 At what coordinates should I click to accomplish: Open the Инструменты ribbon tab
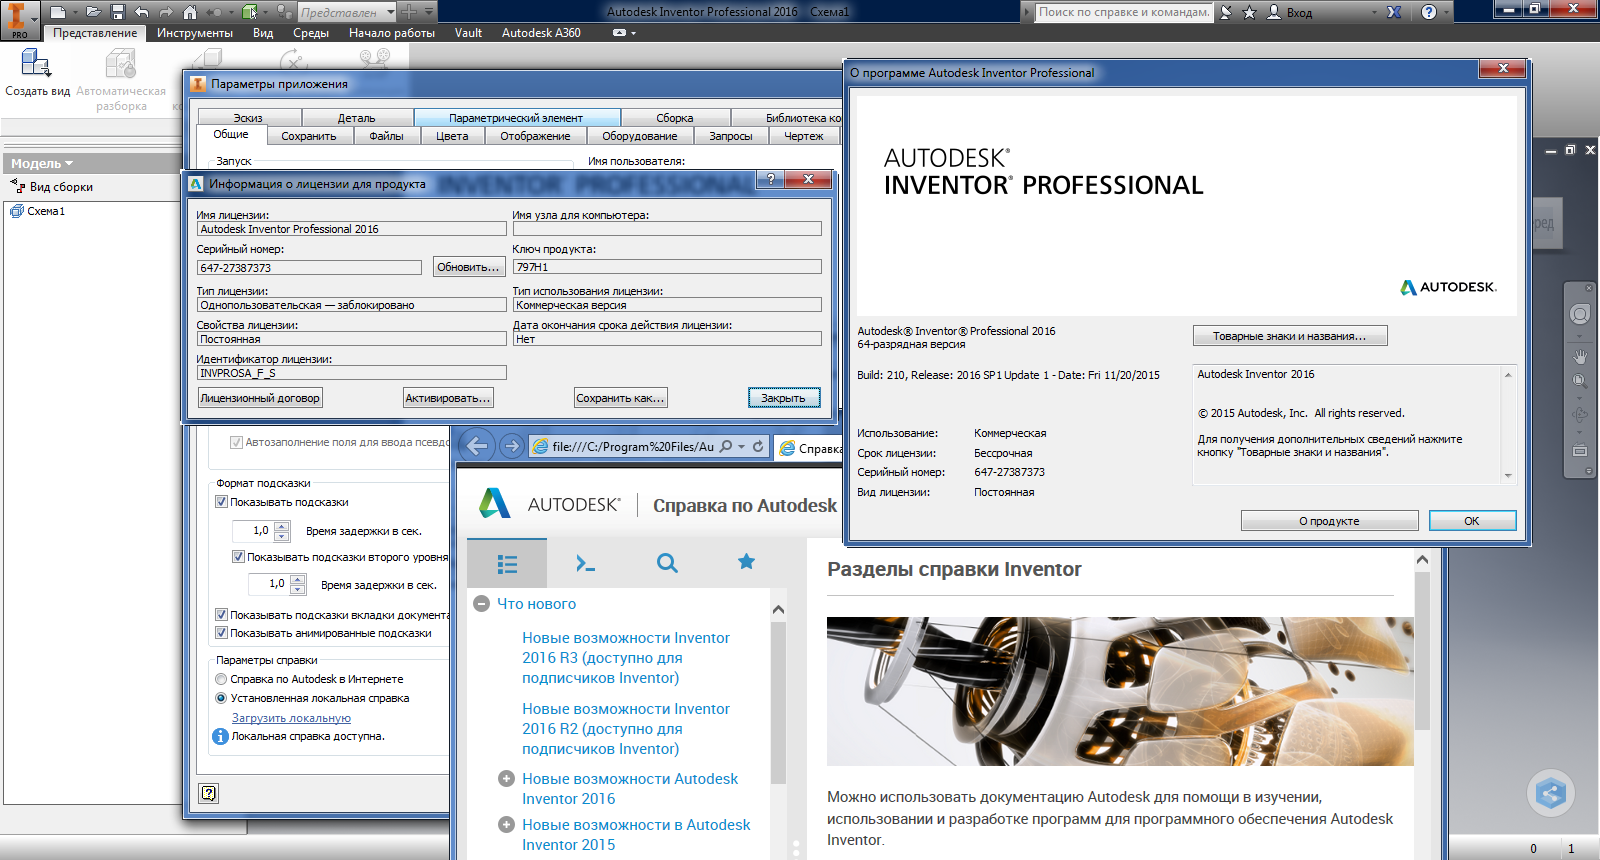[195, 33]
